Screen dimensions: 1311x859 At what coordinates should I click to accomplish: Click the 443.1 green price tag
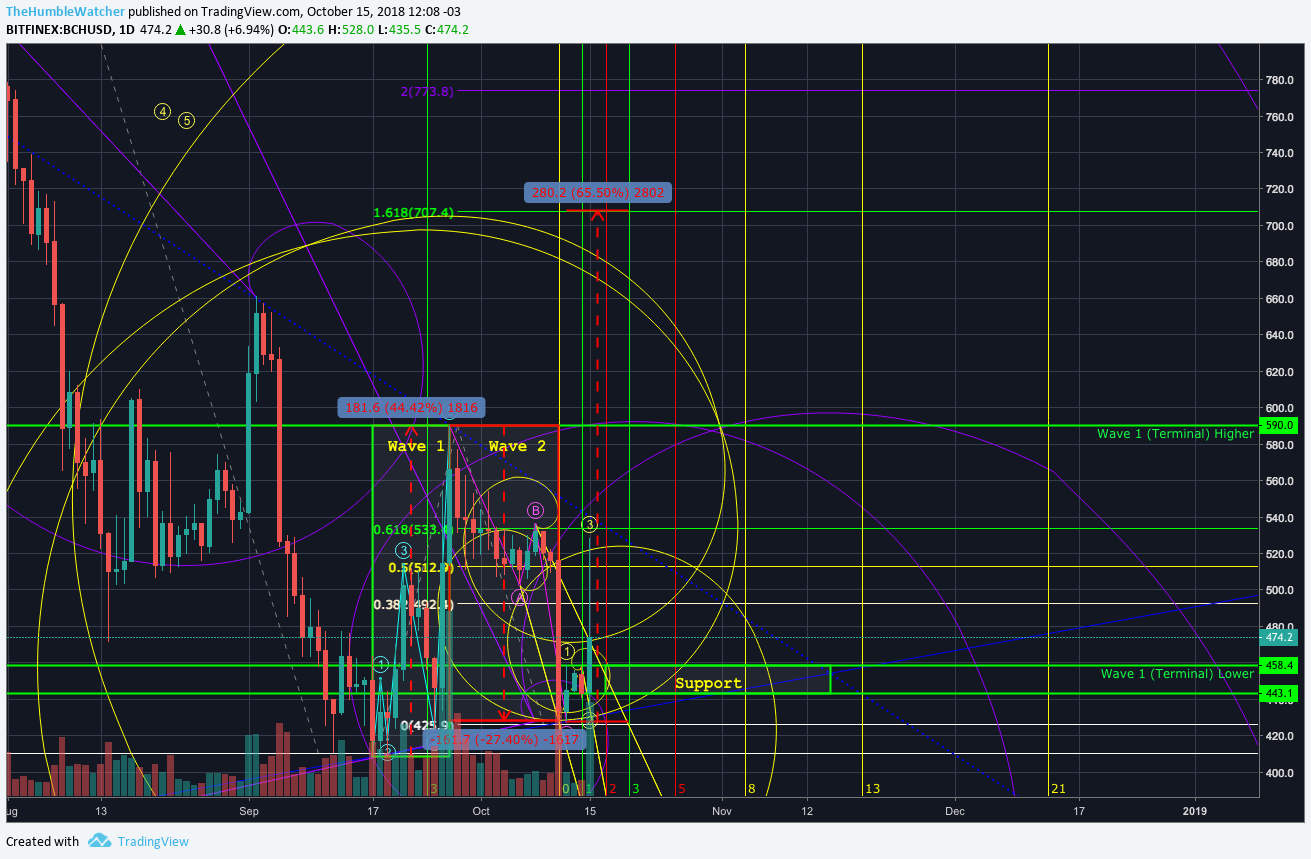click(1281, 693)
